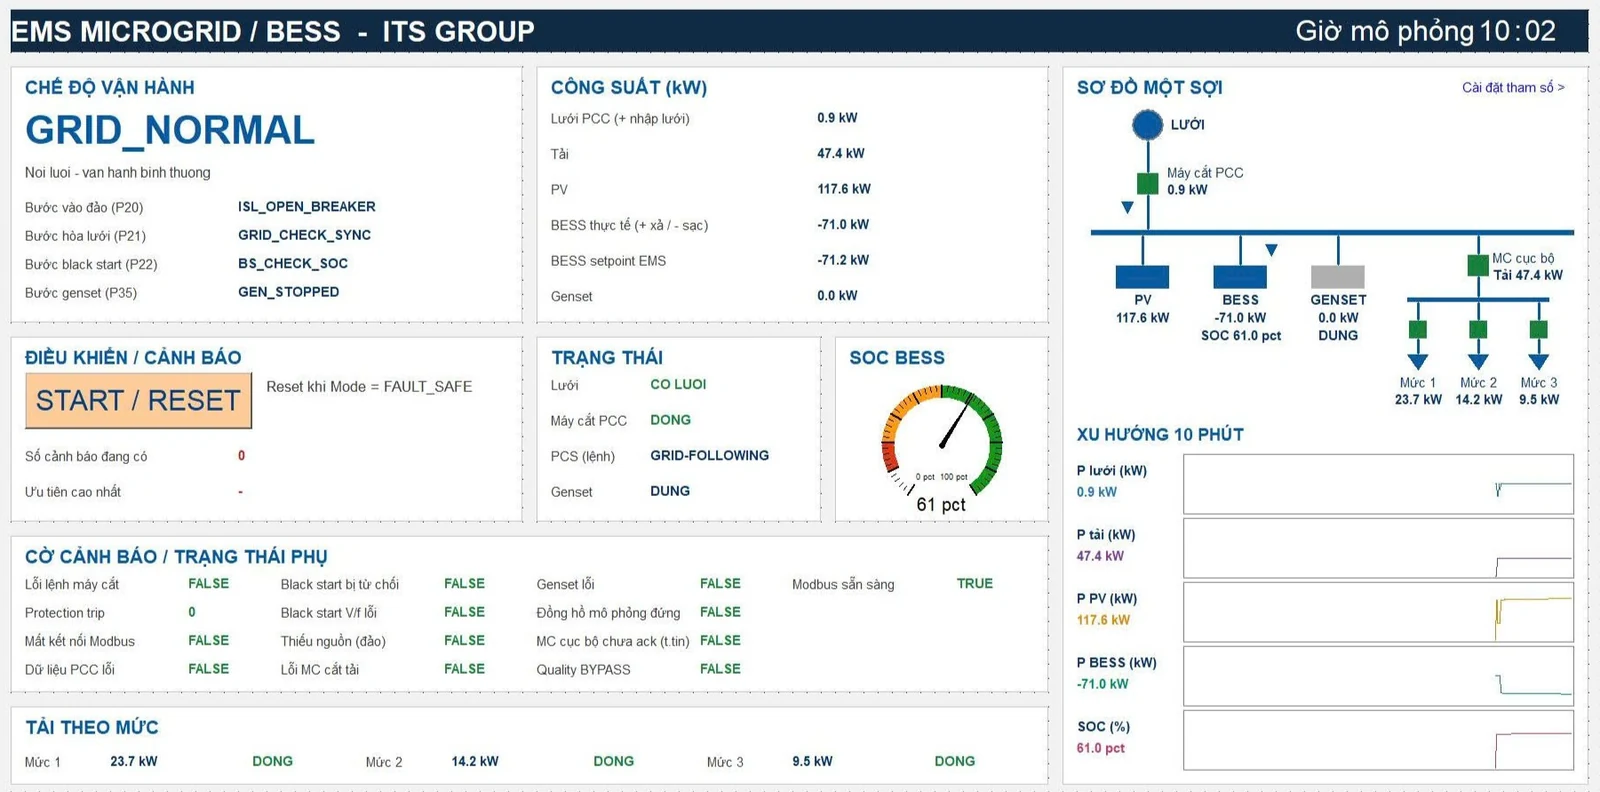
Task: Select the blue load arrow above Mức 1
Action: tap(1417, 361)
